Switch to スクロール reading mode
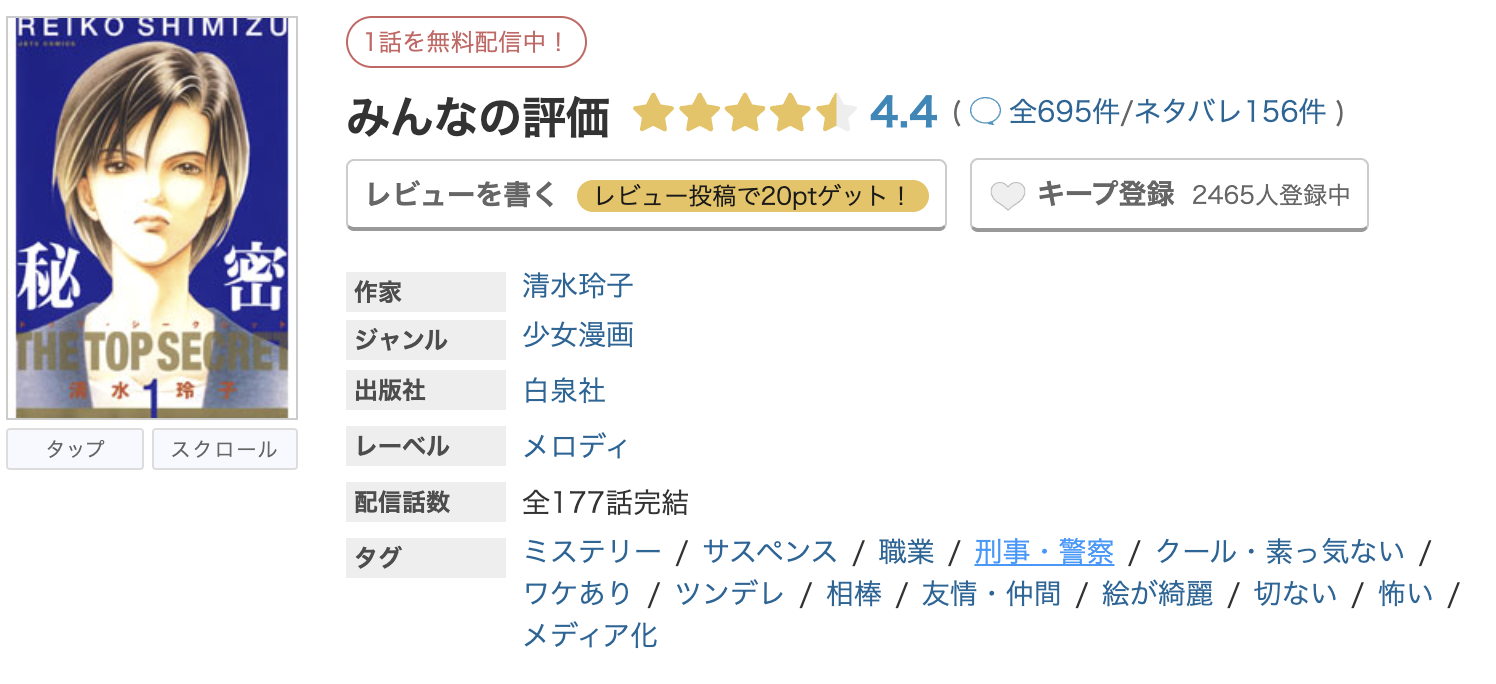1496x684 pixels. [x=224, y=448]
